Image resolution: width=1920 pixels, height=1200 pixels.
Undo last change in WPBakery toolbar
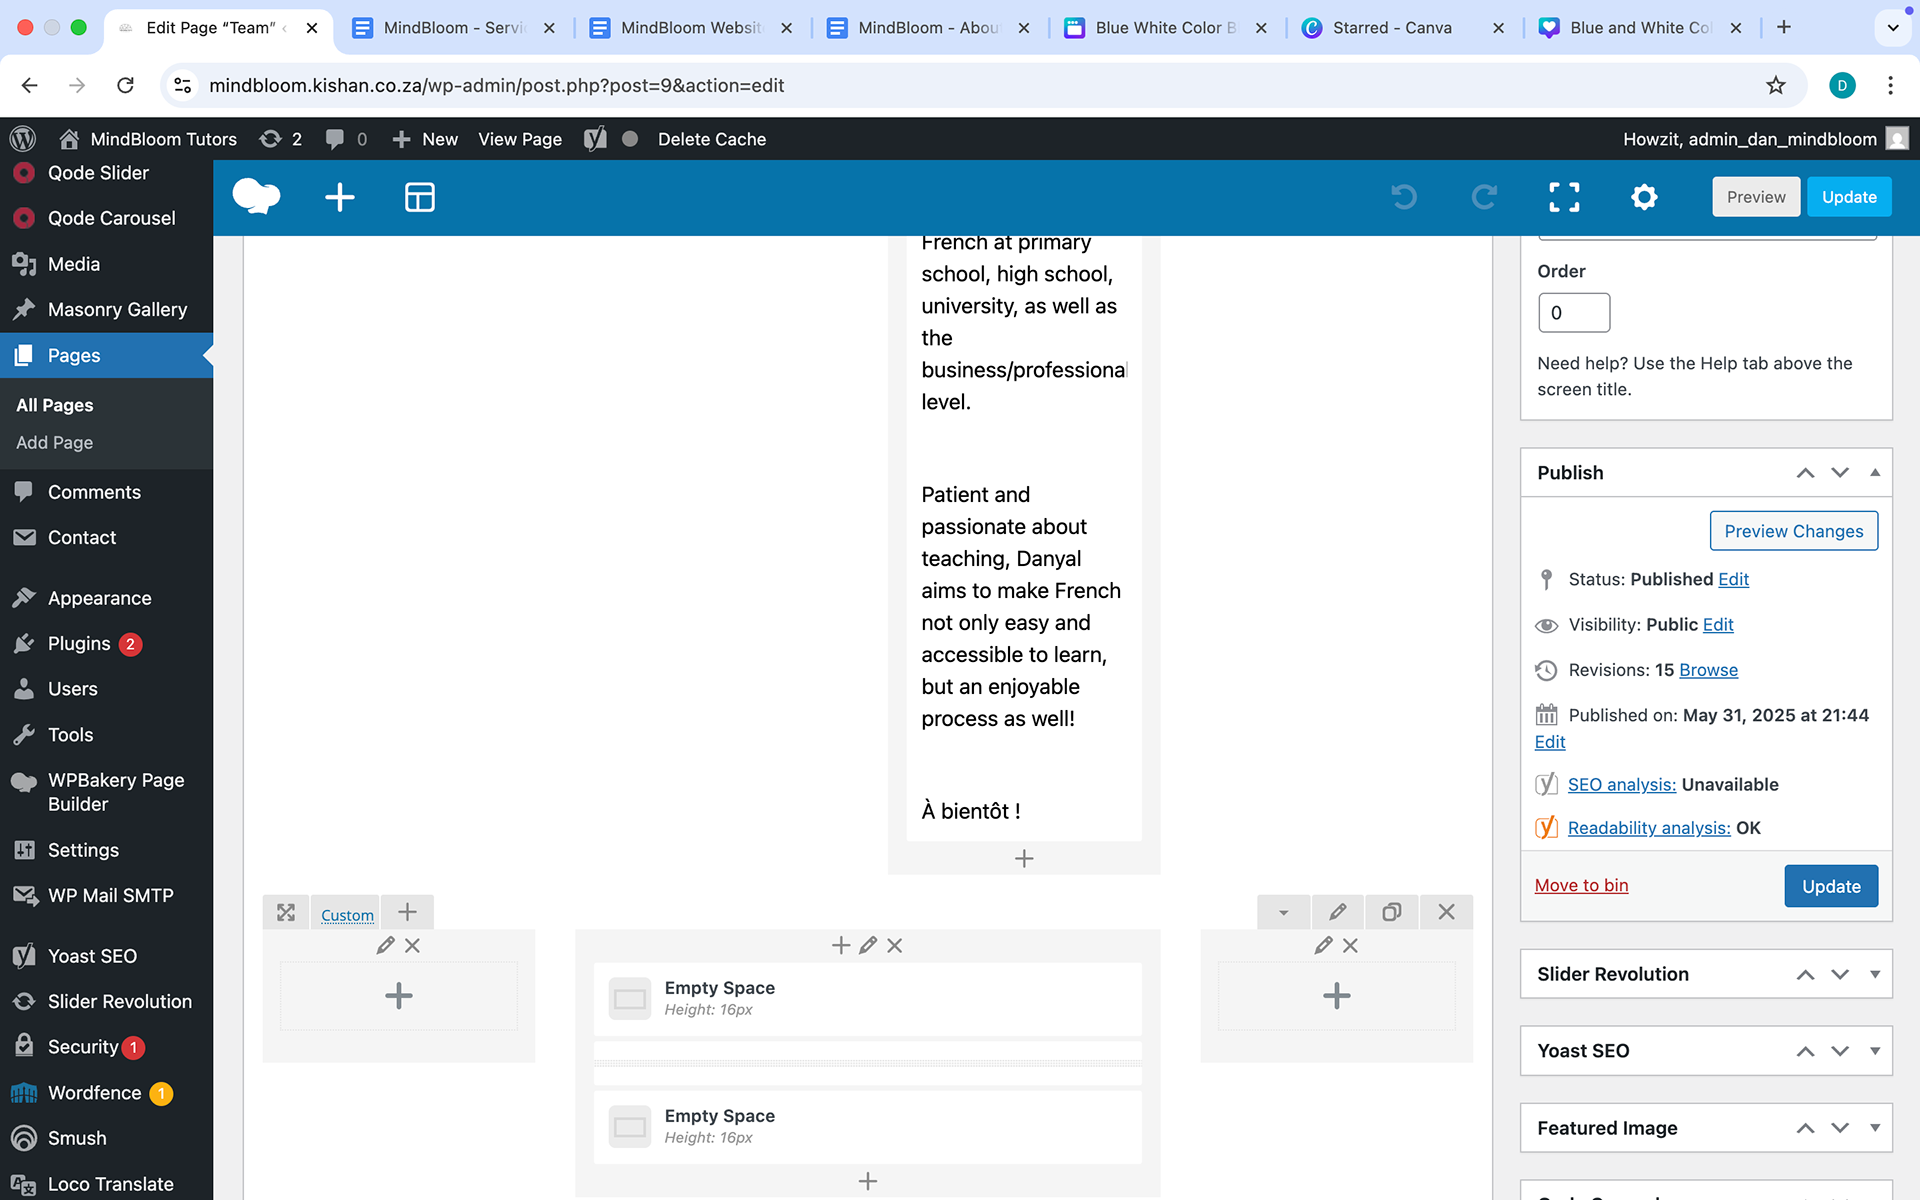pyautogui.click(x=1404, y=197)
